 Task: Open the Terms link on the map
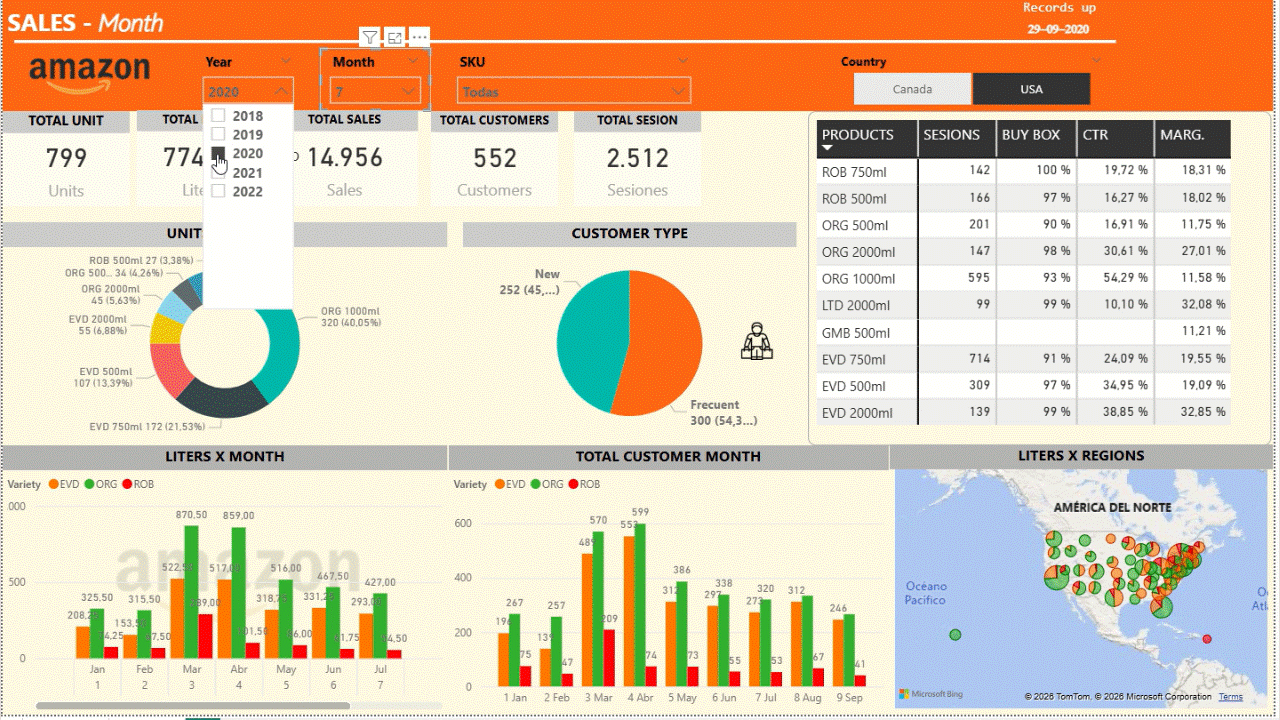tap(1230, 697)
